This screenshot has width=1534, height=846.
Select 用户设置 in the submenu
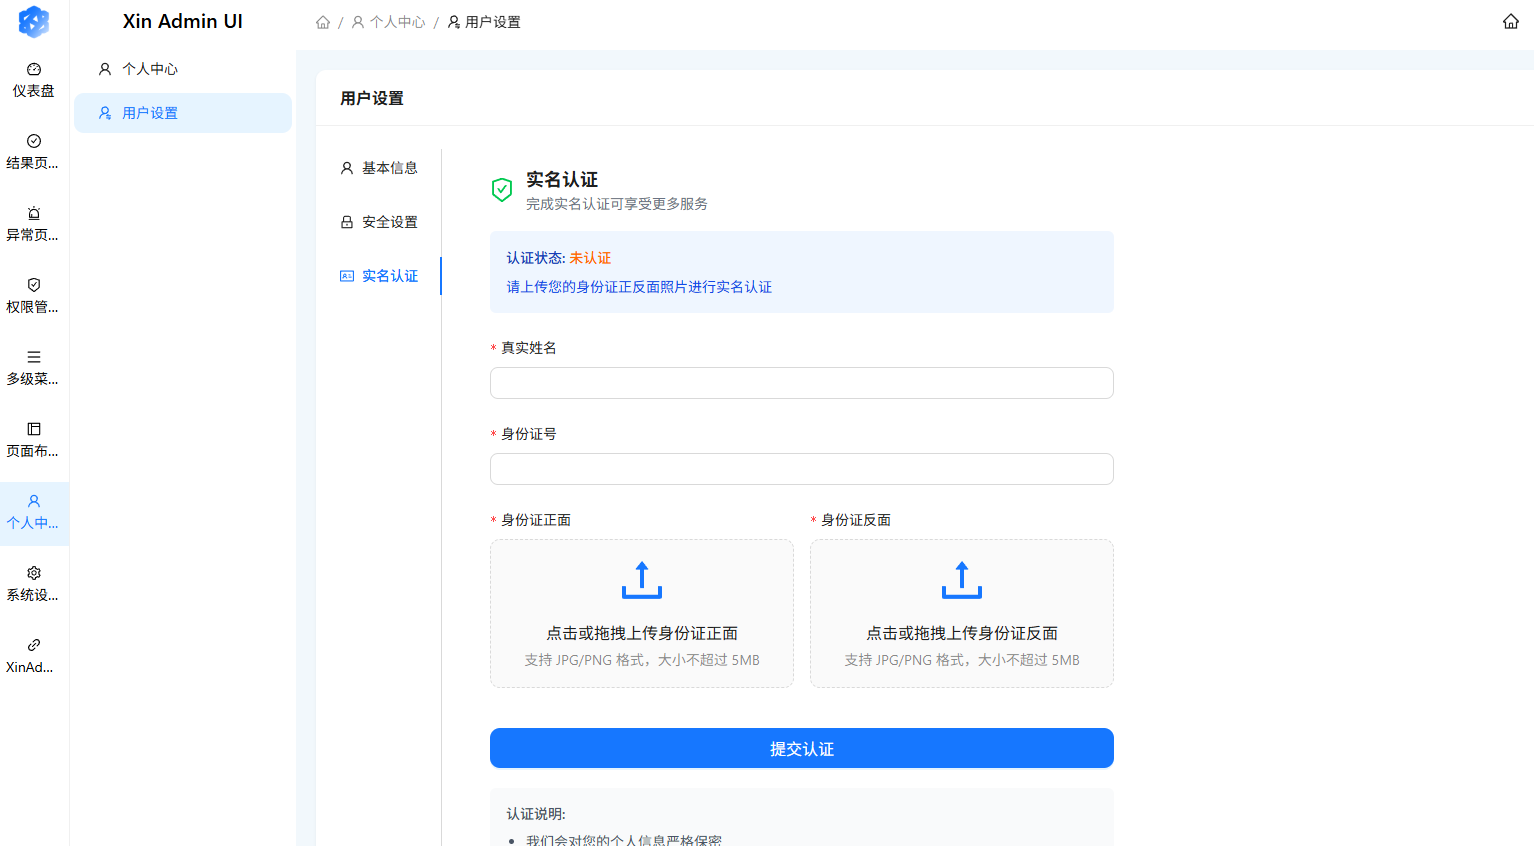coord(150,113)
